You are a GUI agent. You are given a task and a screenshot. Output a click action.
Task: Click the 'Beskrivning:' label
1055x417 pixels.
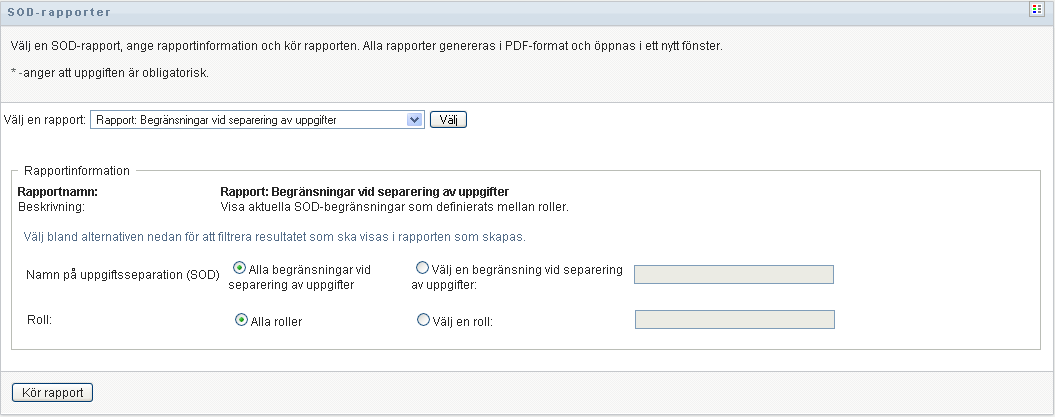click(52, 207)
